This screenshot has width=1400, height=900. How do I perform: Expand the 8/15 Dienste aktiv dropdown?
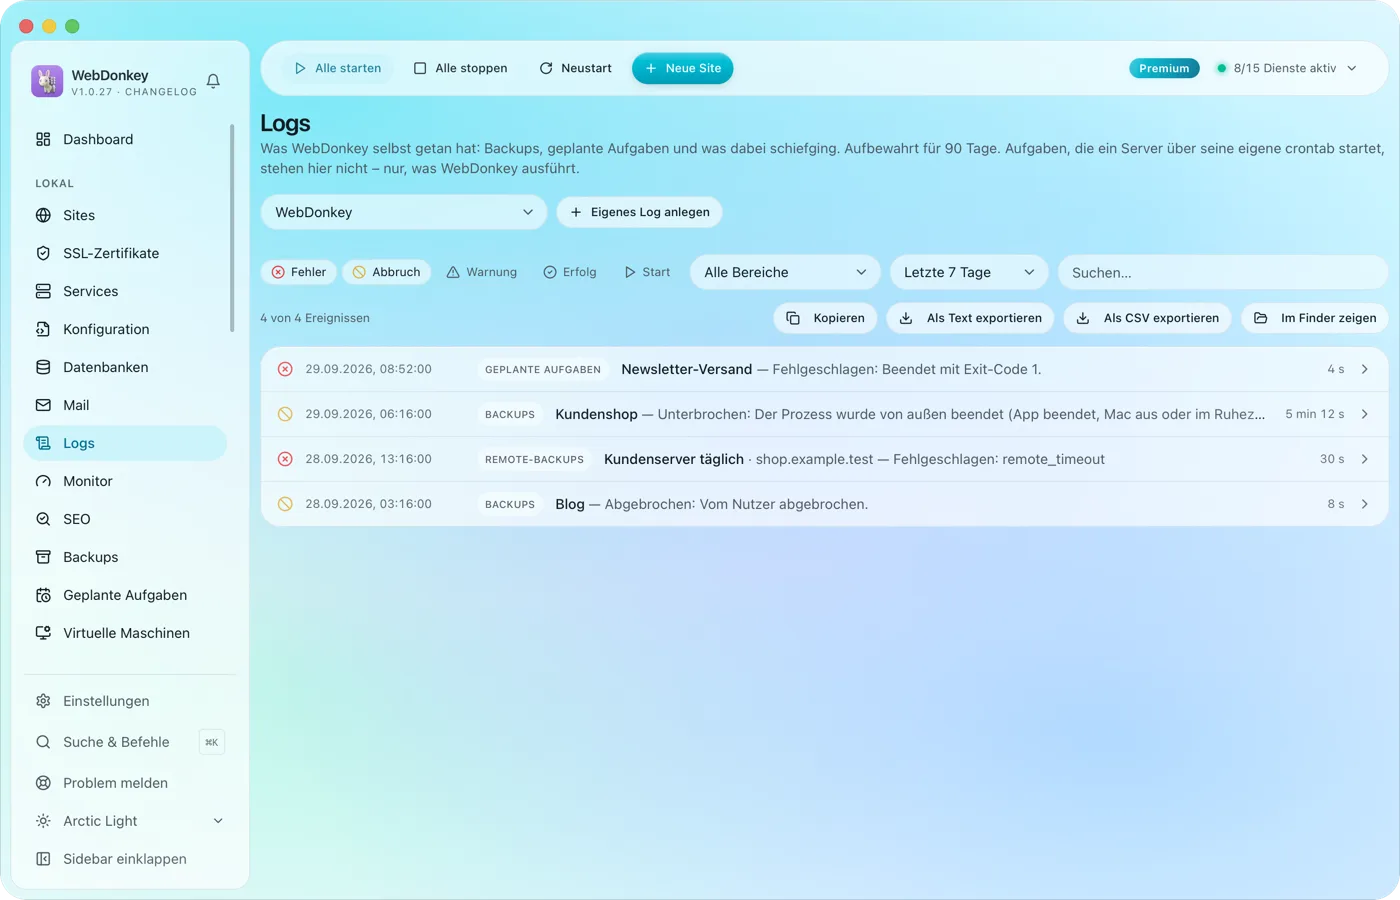pyautogui.click(x=1287, y=68)
